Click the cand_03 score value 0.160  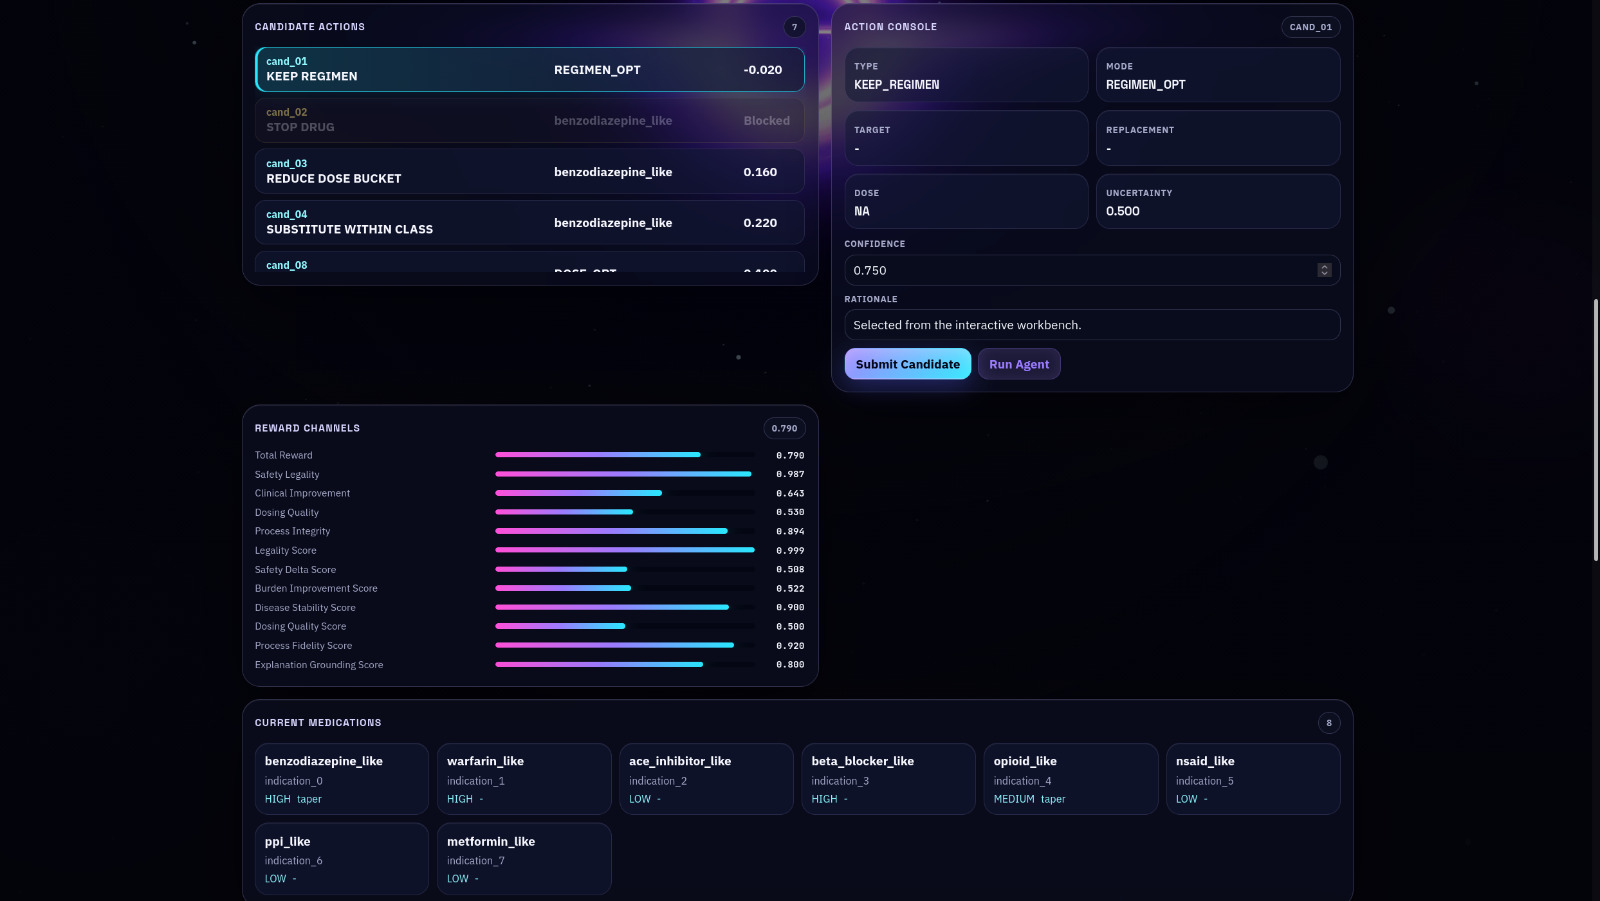(760, 172)
